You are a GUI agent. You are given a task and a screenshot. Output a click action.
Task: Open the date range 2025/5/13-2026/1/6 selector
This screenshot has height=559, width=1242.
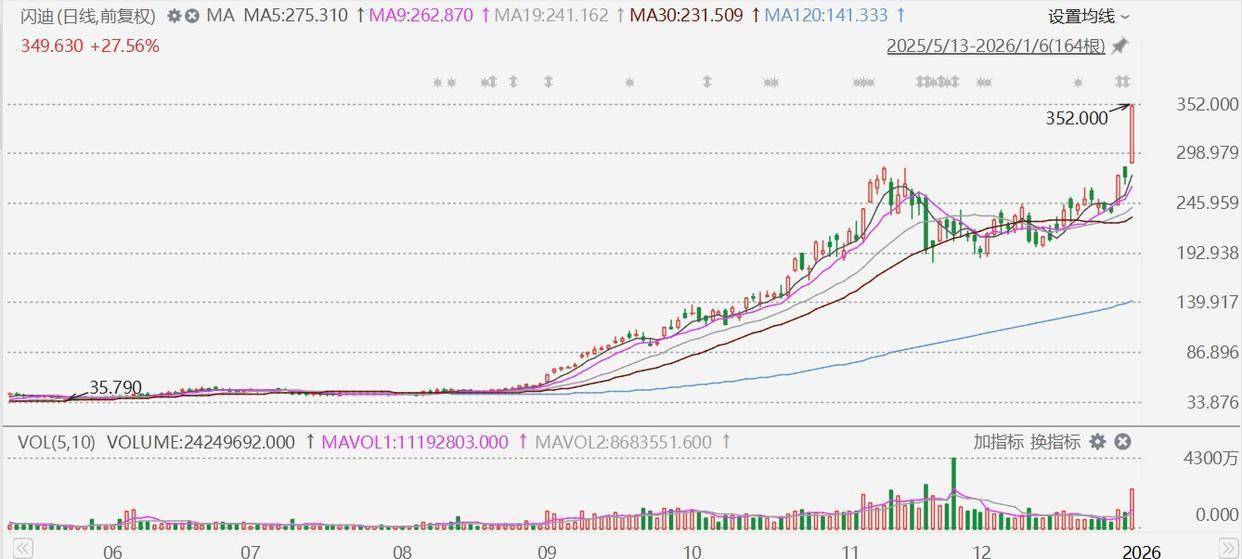(x=996, y=46)
